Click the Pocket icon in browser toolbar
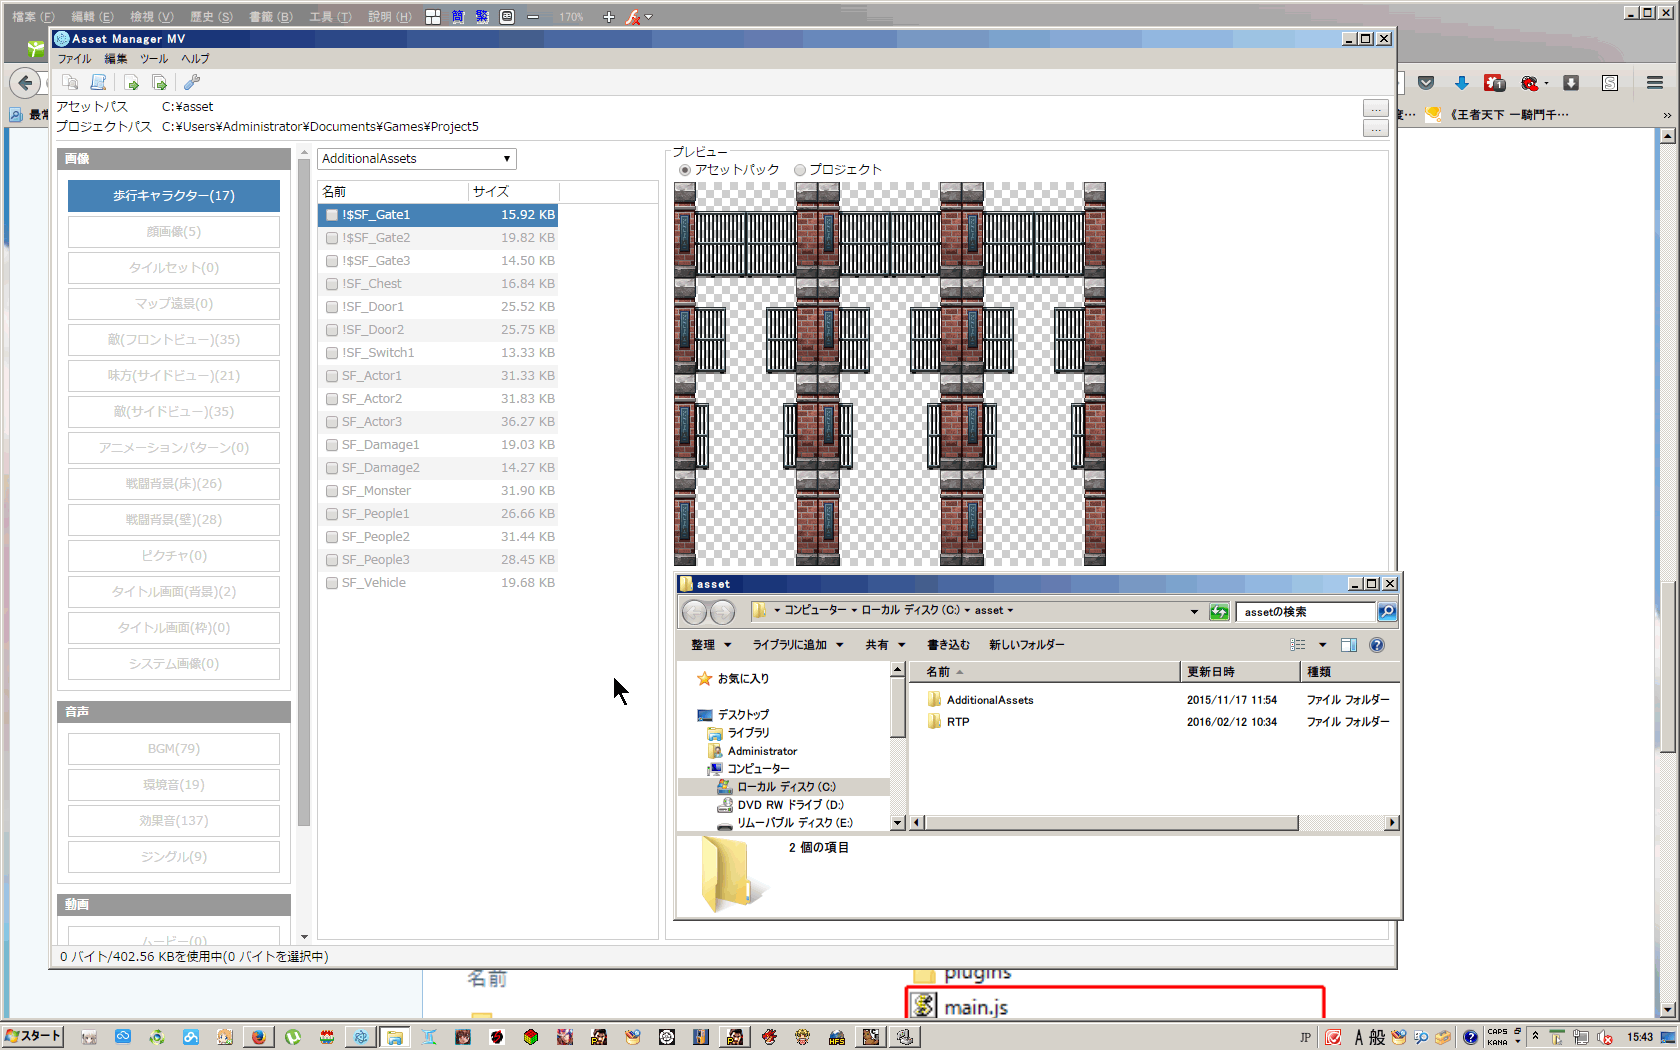Image resolution: width=1680 pixels, height=1050 pixels. coord(1426,83)
